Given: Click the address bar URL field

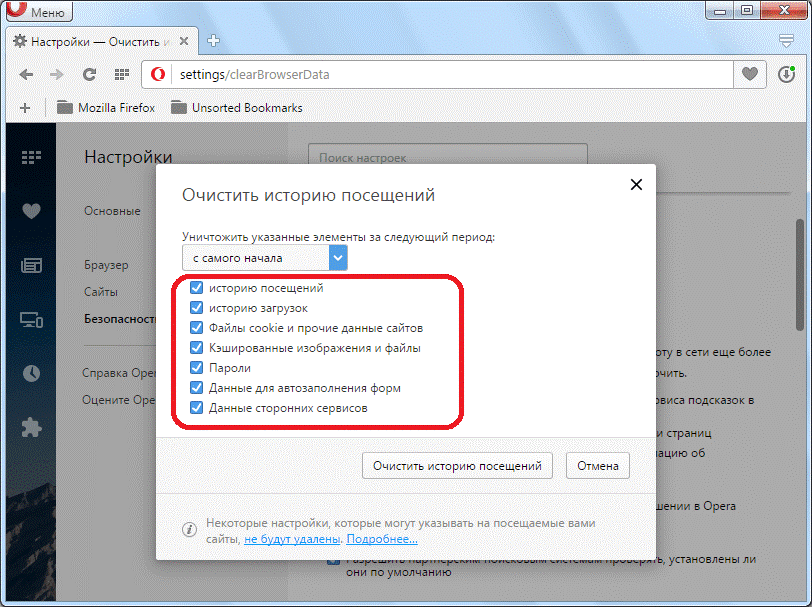Looking at the screenshot, I should 440,75.
